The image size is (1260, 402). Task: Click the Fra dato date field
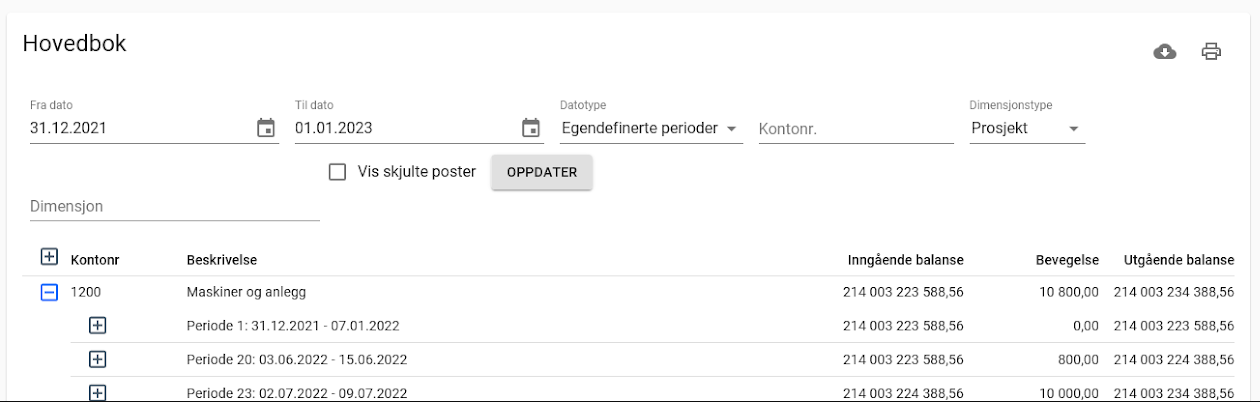138,128
